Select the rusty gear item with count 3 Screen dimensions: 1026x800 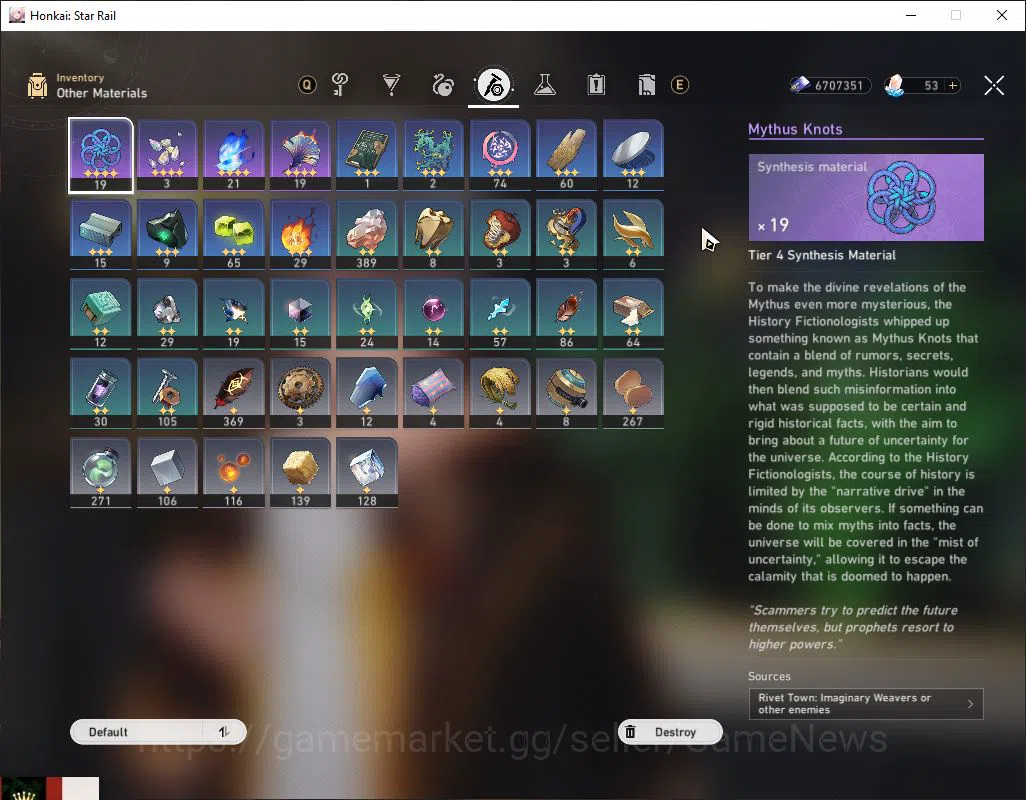[x=300, y=393]
